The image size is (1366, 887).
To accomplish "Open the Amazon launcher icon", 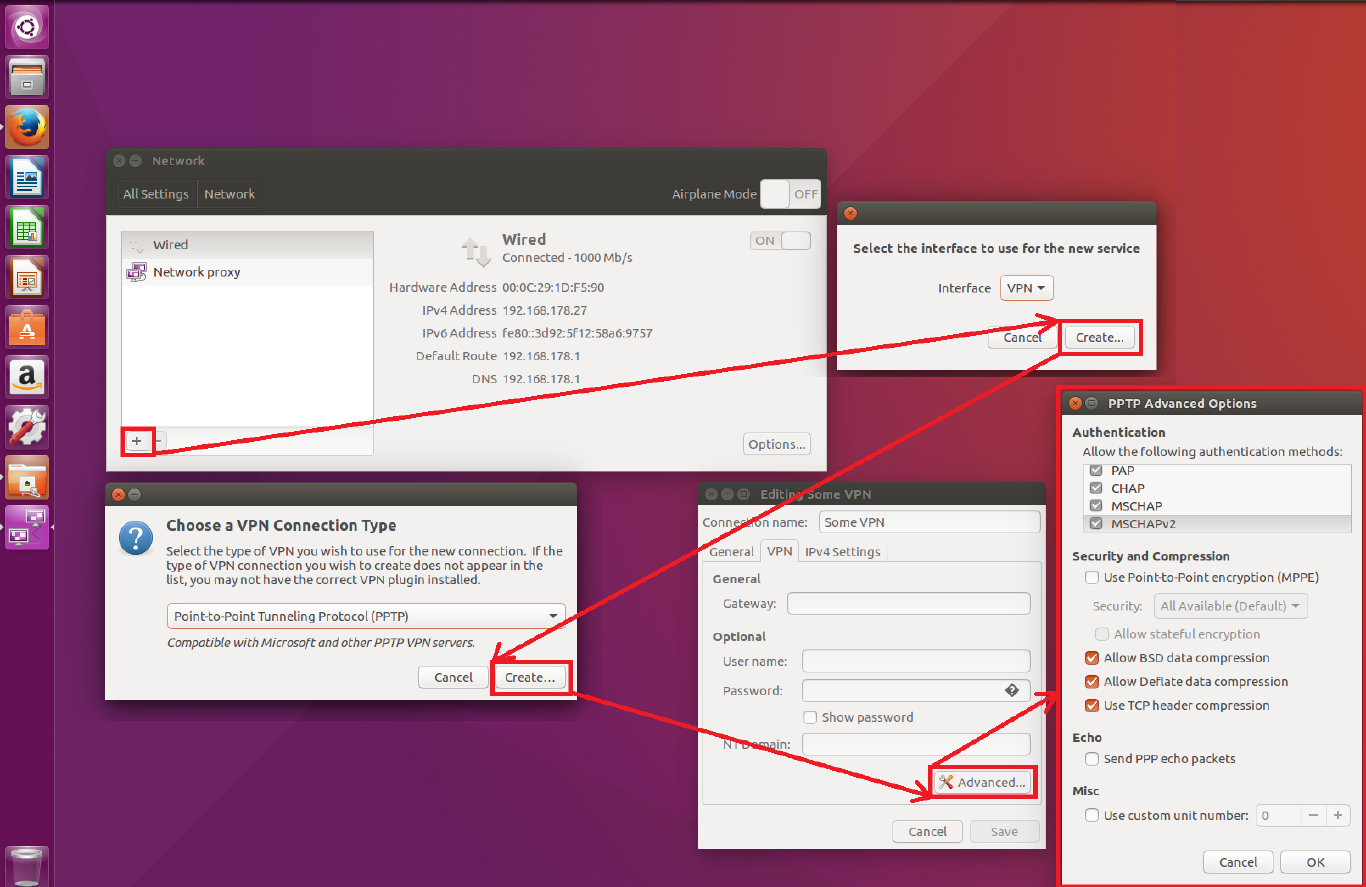I will click(27, 377).
